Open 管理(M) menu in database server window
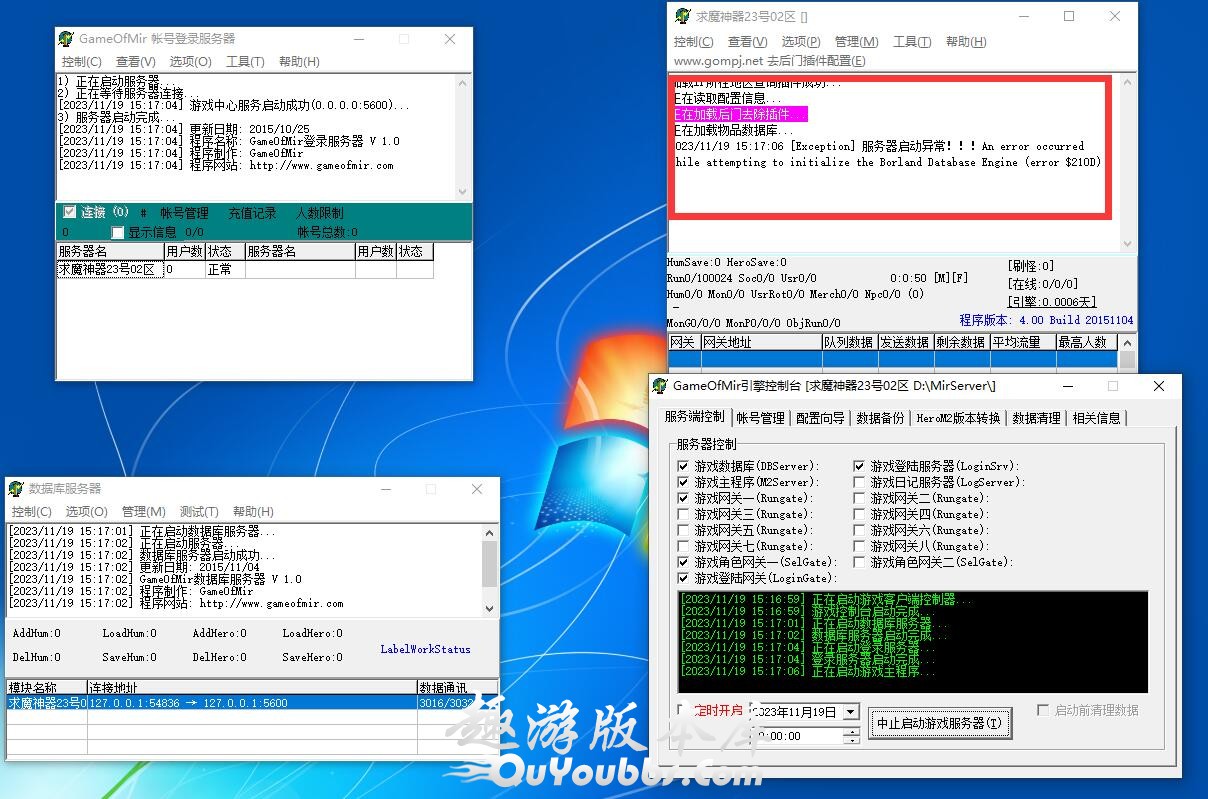 143,512
